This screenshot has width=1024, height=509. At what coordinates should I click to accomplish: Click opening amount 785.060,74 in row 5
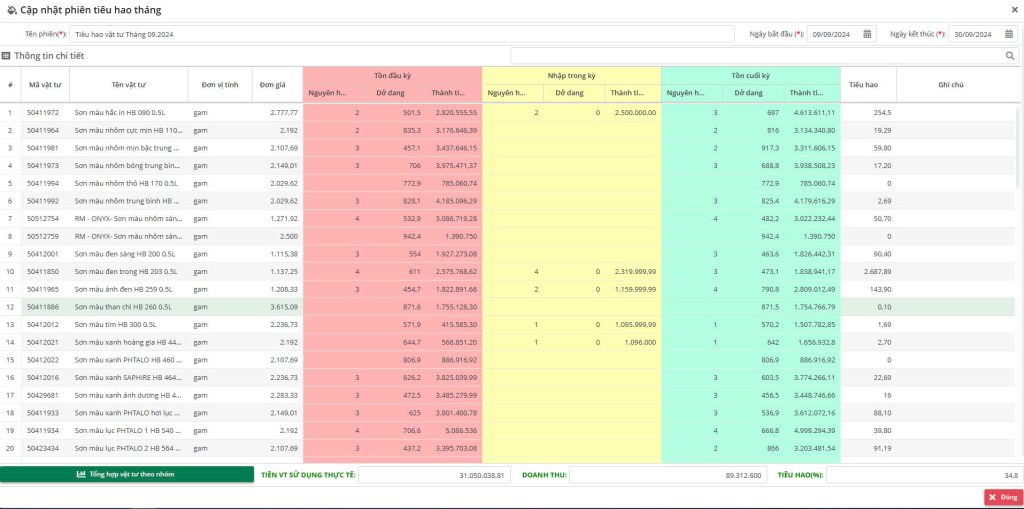pyautogui.click(x=460, y=184)
